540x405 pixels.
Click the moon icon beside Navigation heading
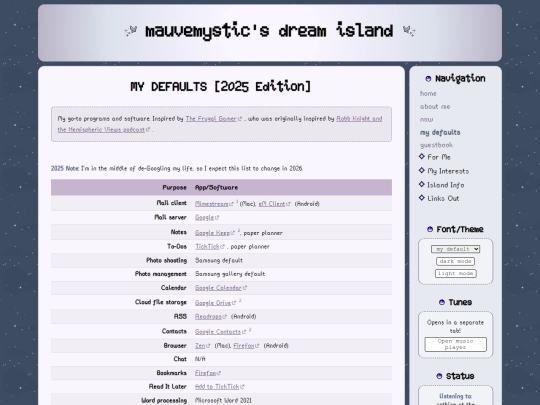click(428, 79)
